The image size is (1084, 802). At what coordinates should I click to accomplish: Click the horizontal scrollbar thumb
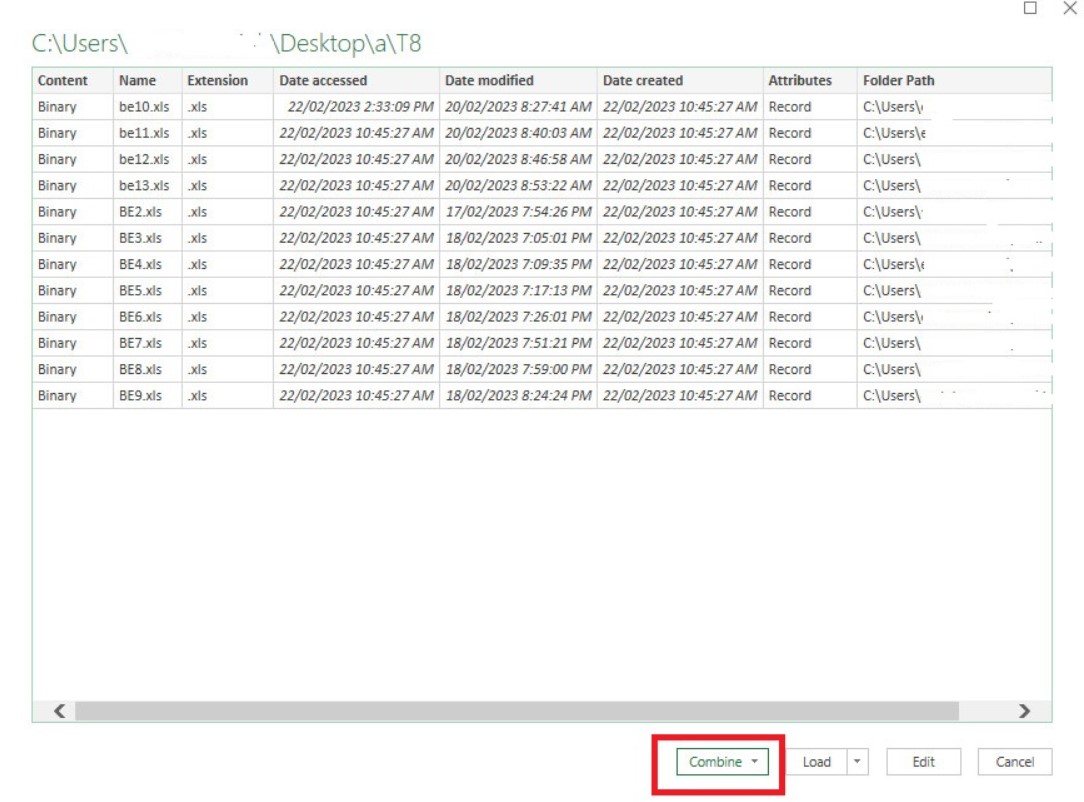point(517,711)
